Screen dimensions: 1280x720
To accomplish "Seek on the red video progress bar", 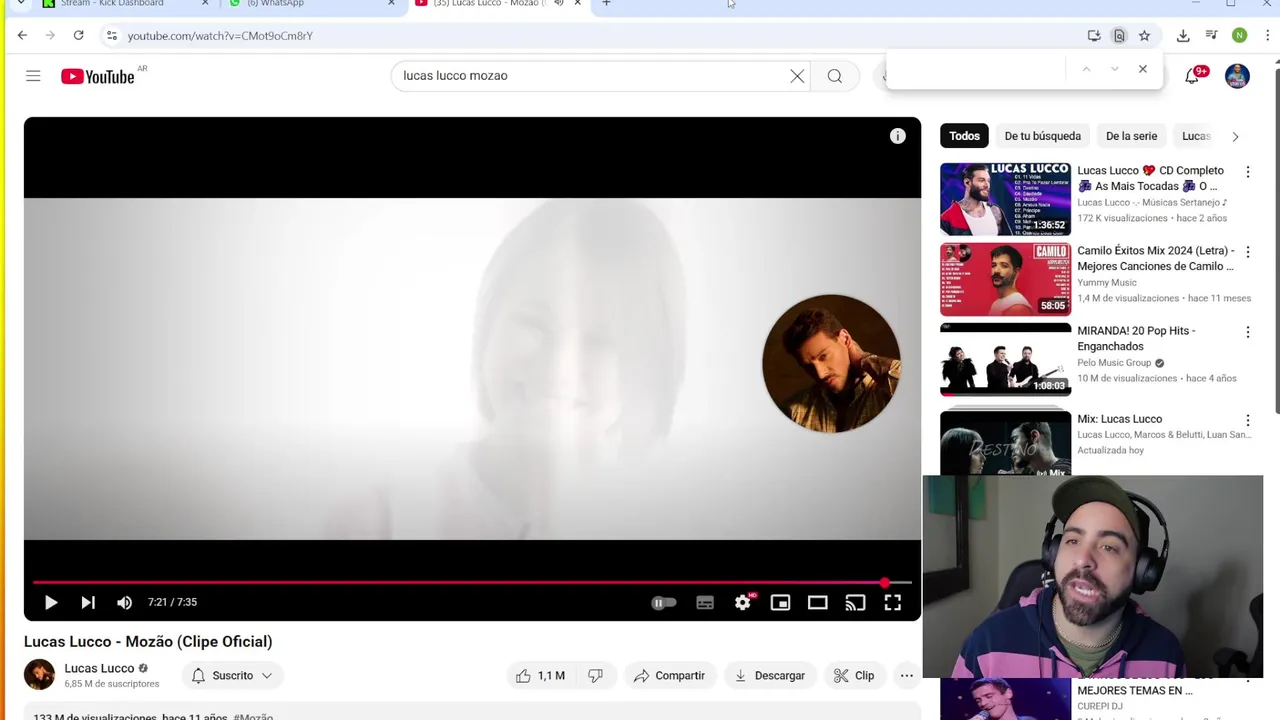I will click(472, 582).
